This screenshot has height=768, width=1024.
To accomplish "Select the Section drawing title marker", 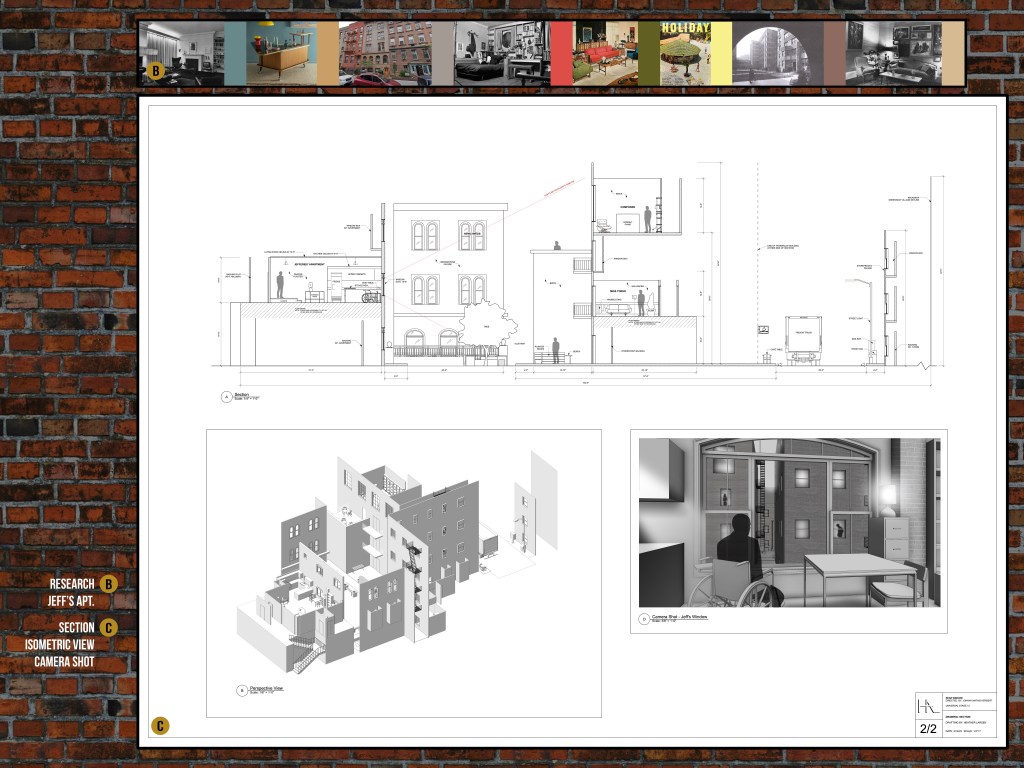I will tap(226, 397).
